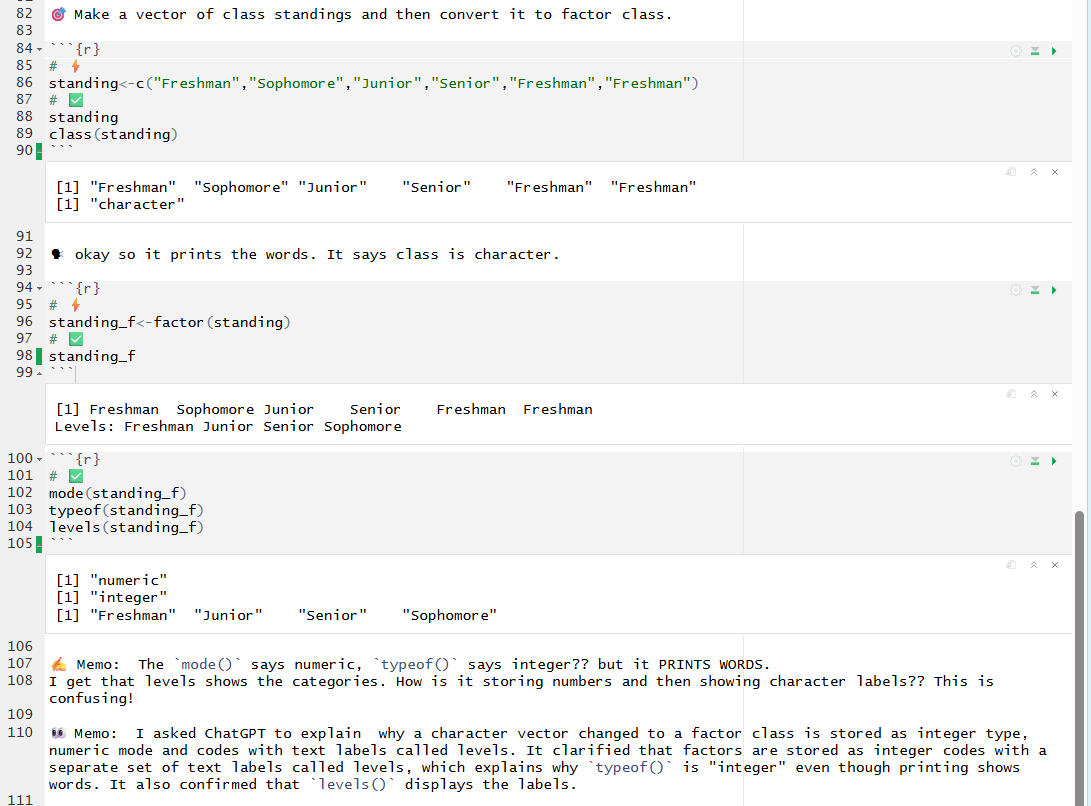This screenshot has width=1091, height=806.
Task: Click the green check emoji on line 87
Action: [76, 100]
